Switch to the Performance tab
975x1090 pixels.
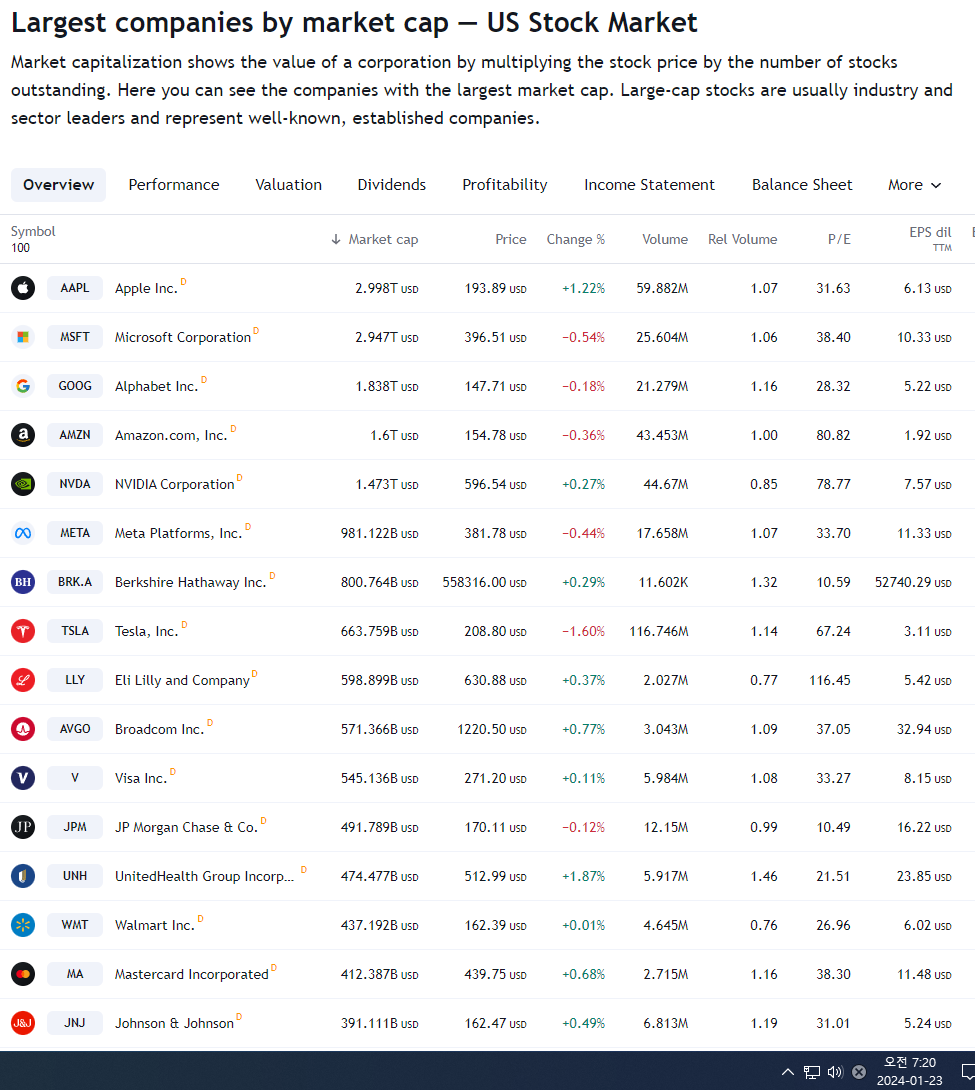pos(174,185)
